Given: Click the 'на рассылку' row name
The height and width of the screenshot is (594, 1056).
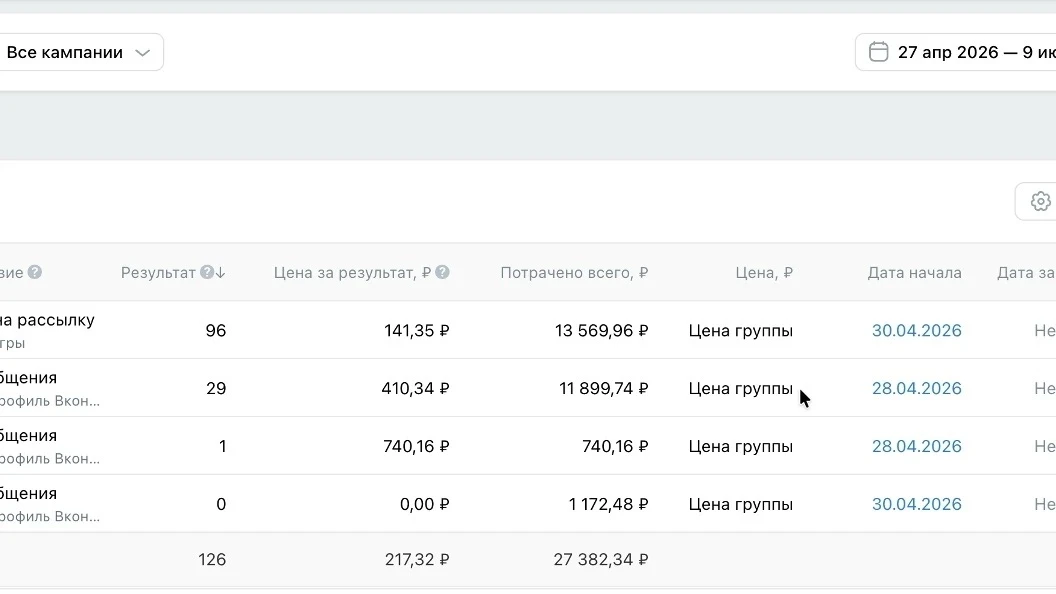Looking at the screenshot, I should [x=47, y=320].
